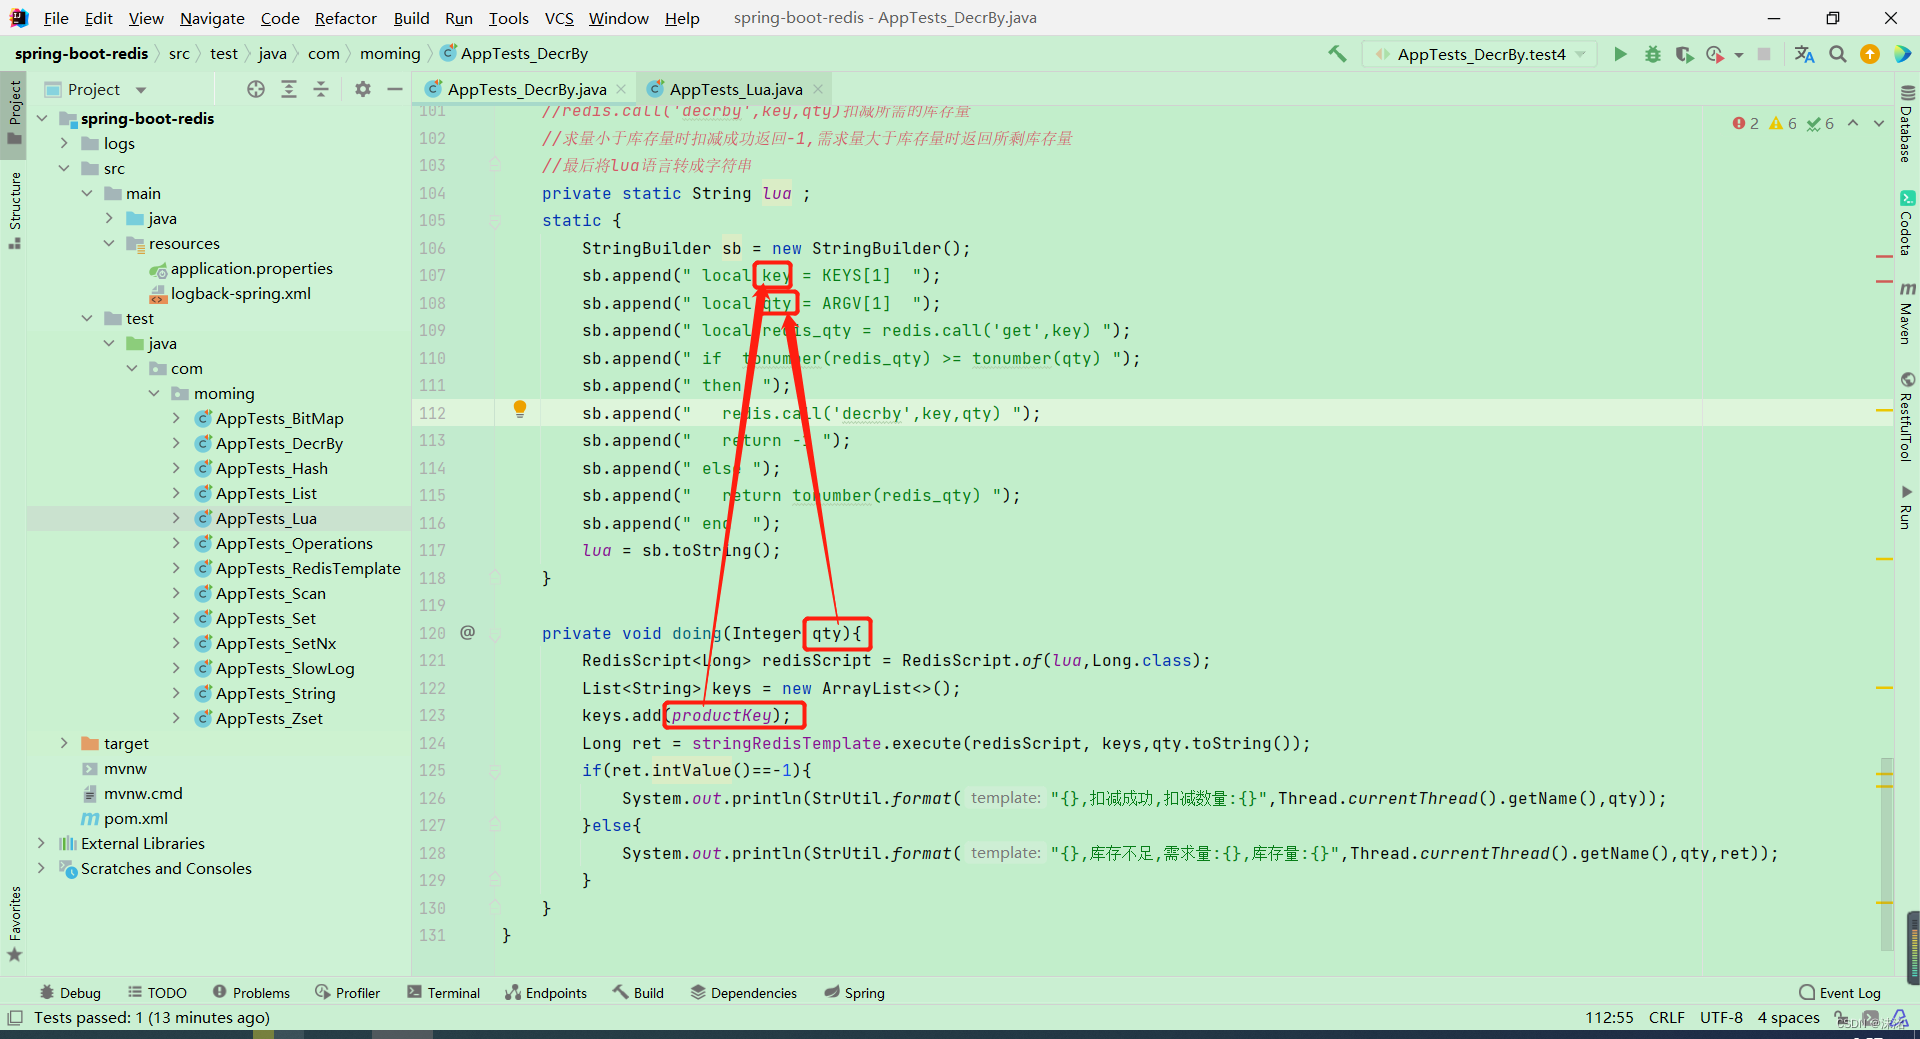Click the Build project hammer icon

[1337, 54]
